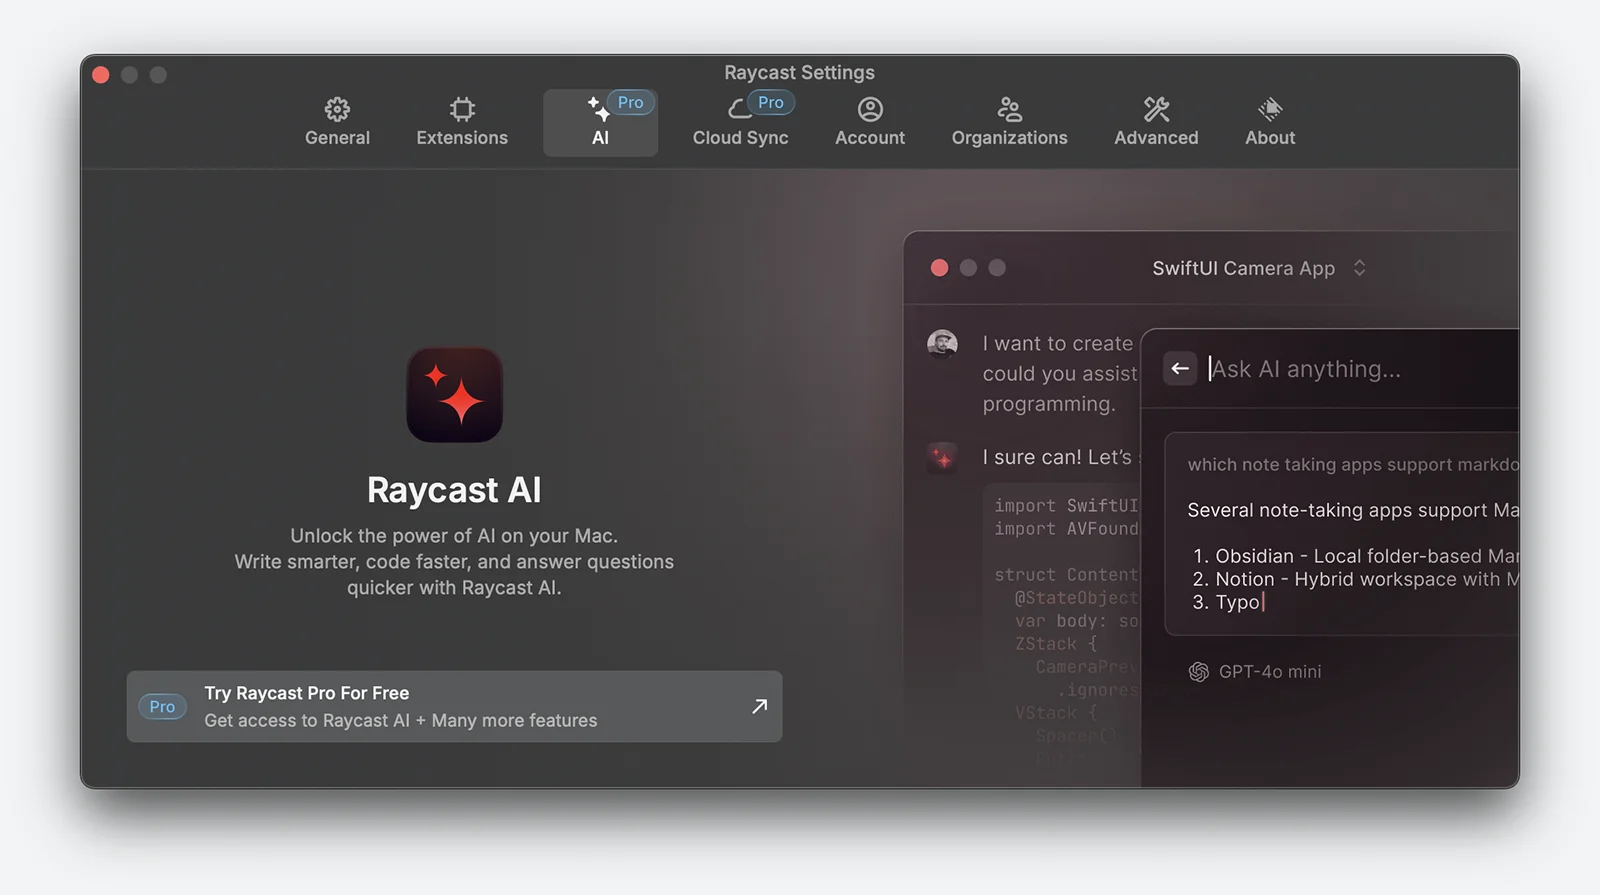Close the Raycast Settings window
The height and width of the screenshot is (895, 1600).
pyautogui.click(x=101, y=75)
